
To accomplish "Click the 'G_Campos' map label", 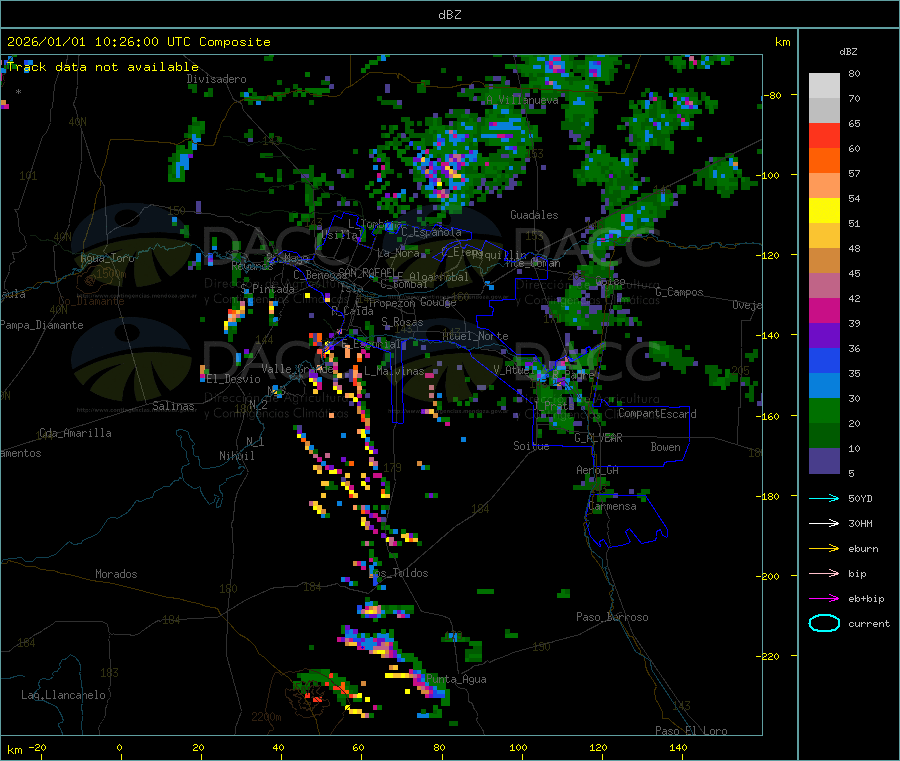I will coord(680,292).
